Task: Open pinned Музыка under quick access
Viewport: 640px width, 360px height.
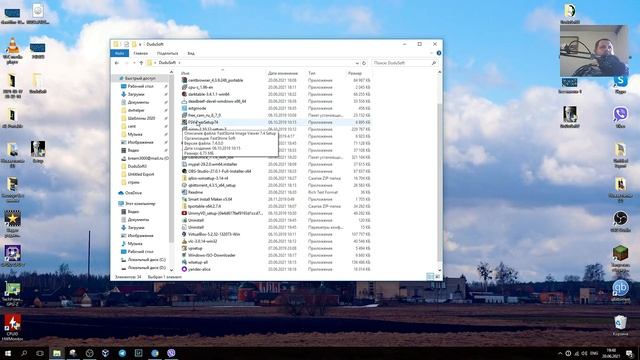Action: coord(135,134)
